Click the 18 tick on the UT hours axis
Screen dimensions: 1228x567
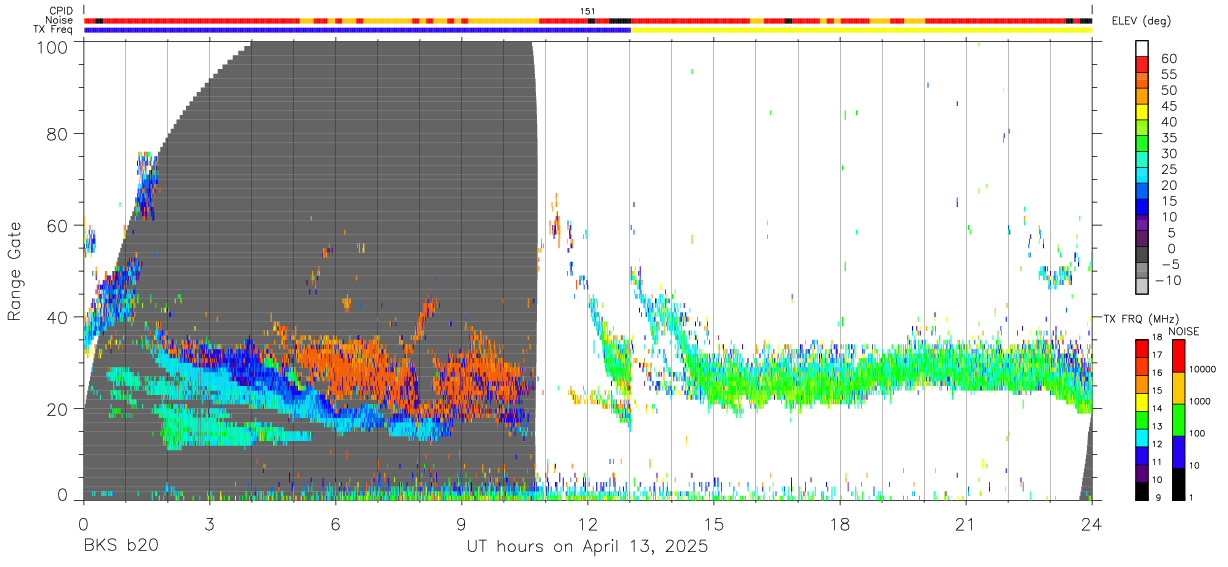839,523
